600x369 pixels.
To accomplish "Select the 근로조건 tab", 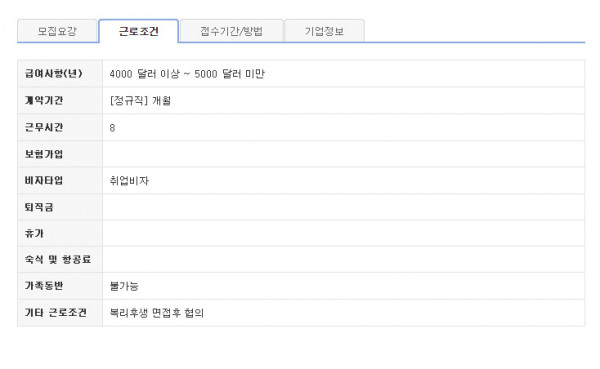I will pyautogui.click(x=139, y=31).
